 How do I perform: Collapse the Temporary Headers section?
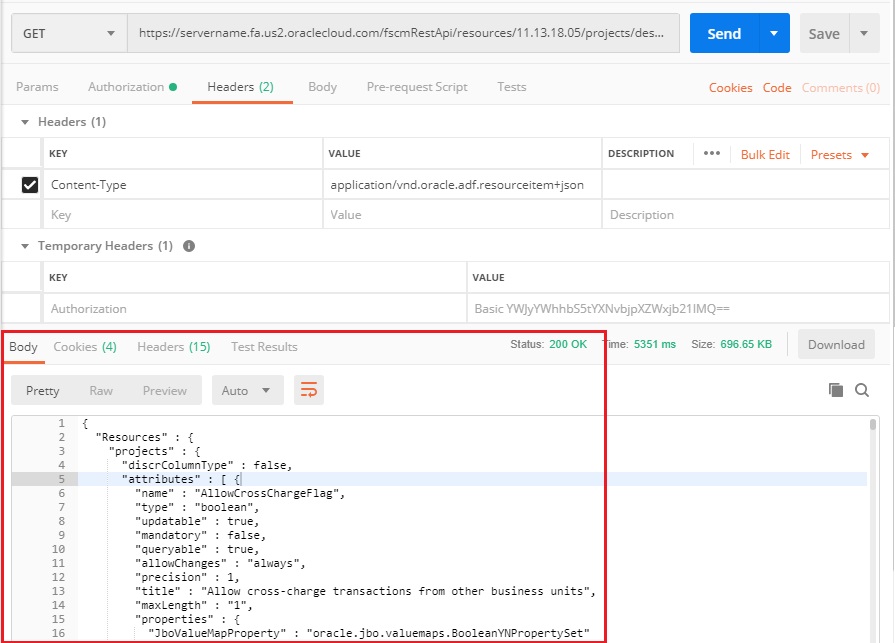point(24,246)
